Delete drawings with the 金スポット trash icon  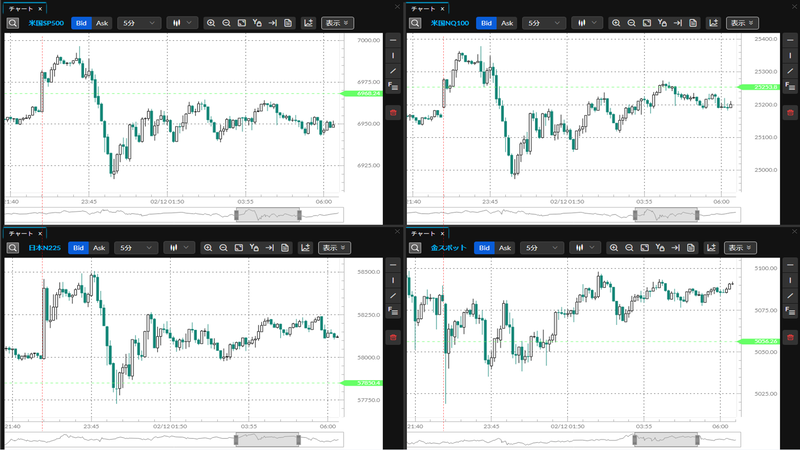point(790,337)
